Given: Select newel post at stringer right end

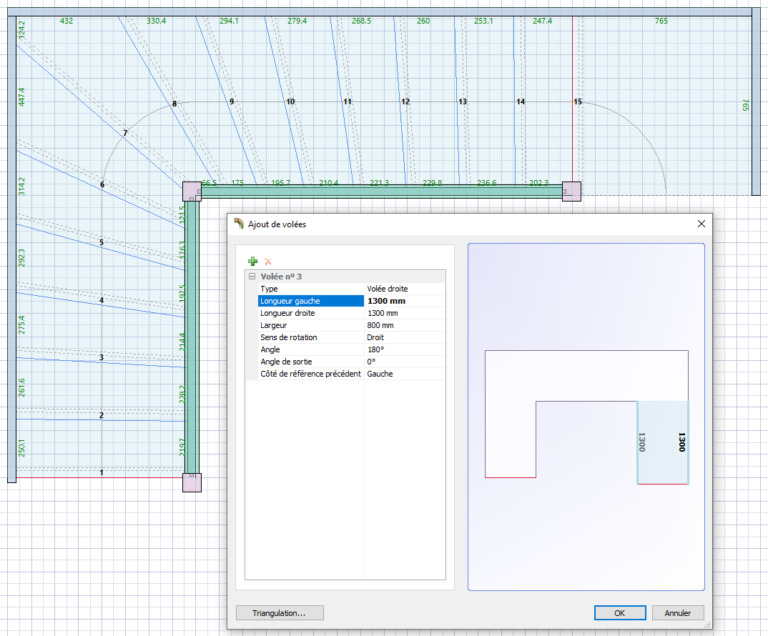Looking at the screenshot, I should coord(572,192).
